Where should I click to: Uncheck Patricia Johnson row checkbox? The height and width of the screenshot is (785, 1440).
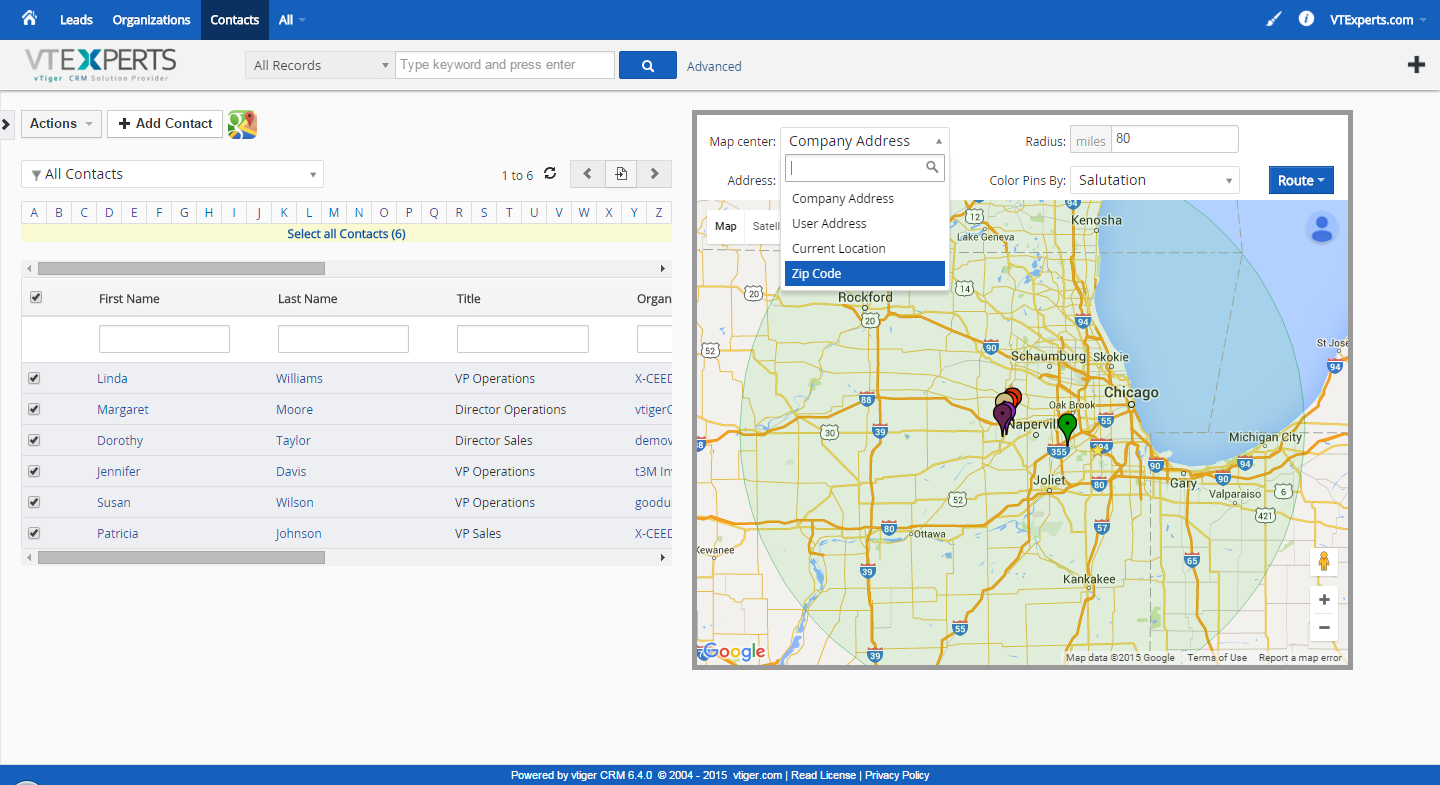[x=35, y=533]
